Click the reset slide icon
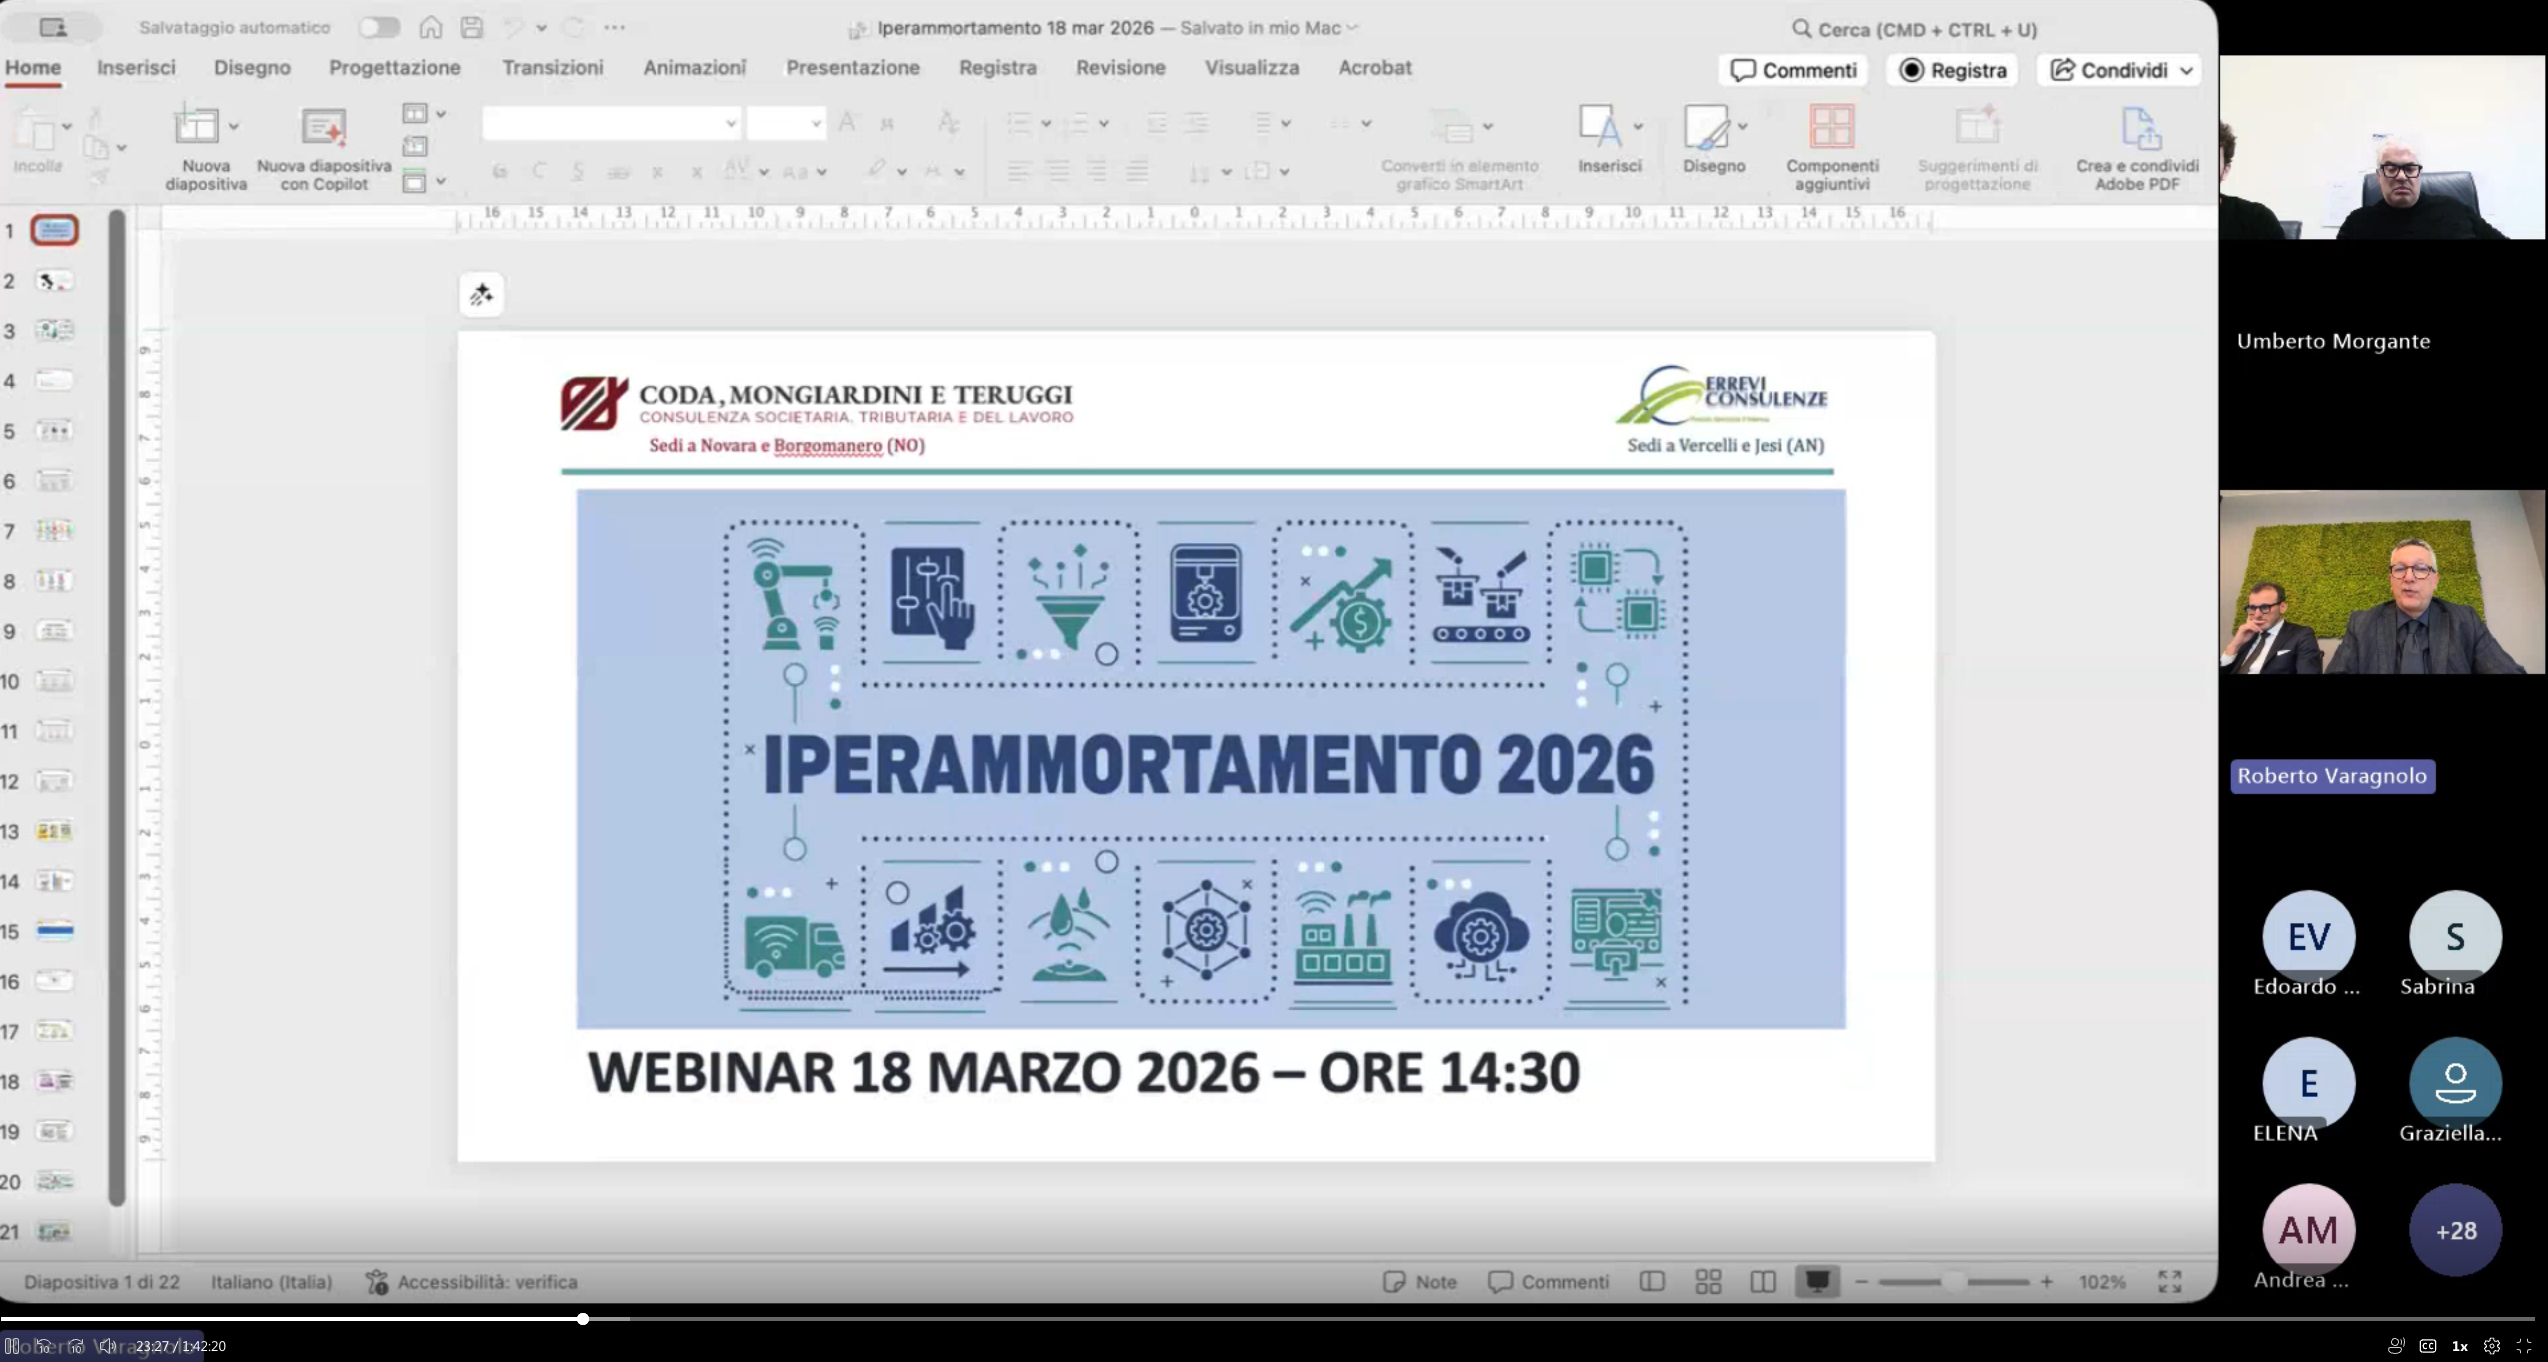Viewport: 2548px width, 1362px height. coord(415,147)
